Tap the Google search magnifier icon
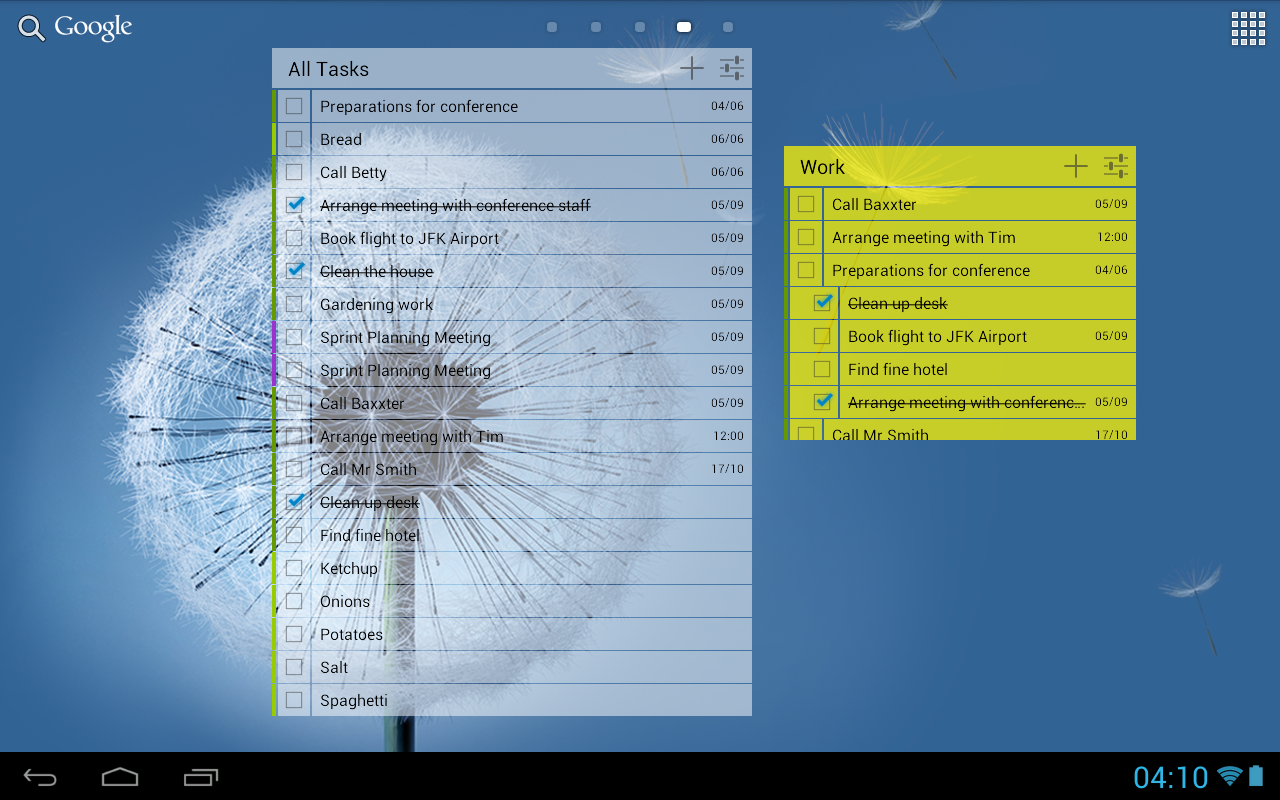This screenshot has height=800, width=1280. click(x=32, y=29)
